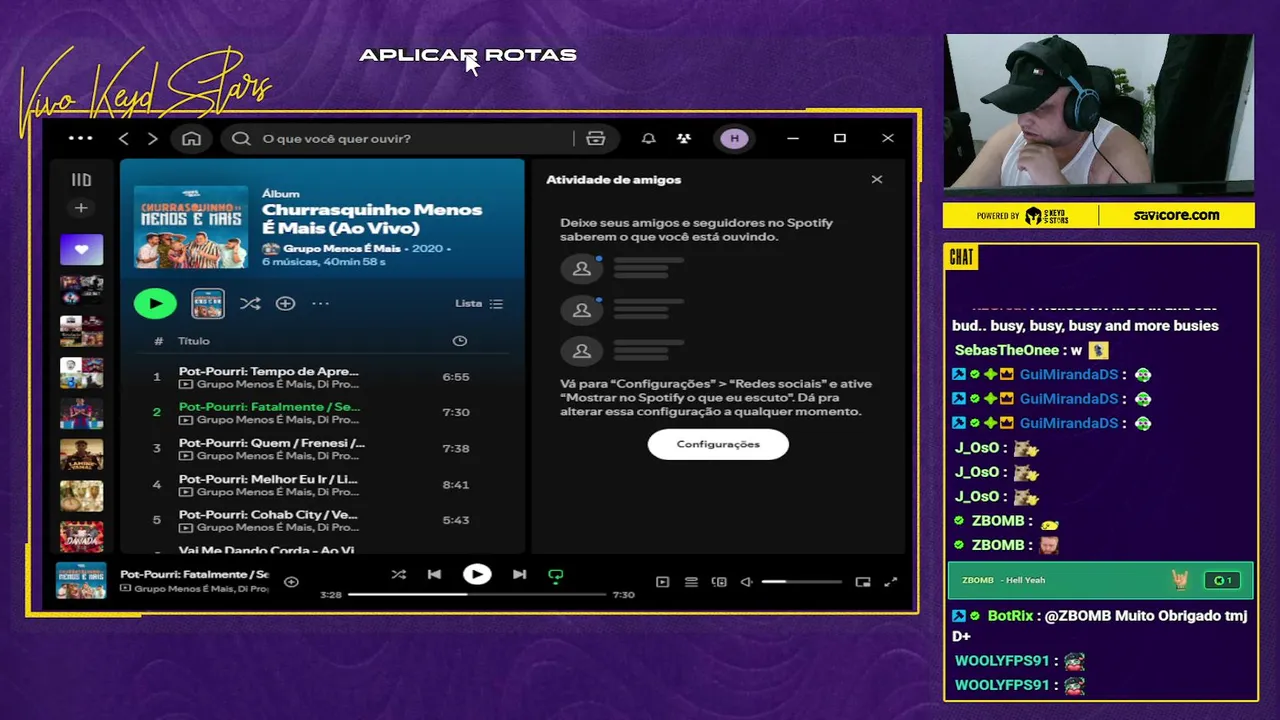Switch the player to full screen

pos(891,582)
